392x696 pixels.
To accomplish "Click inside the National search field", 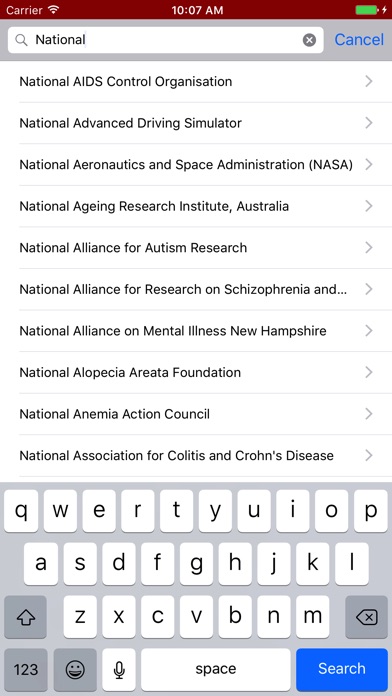I will click(166, 40).
